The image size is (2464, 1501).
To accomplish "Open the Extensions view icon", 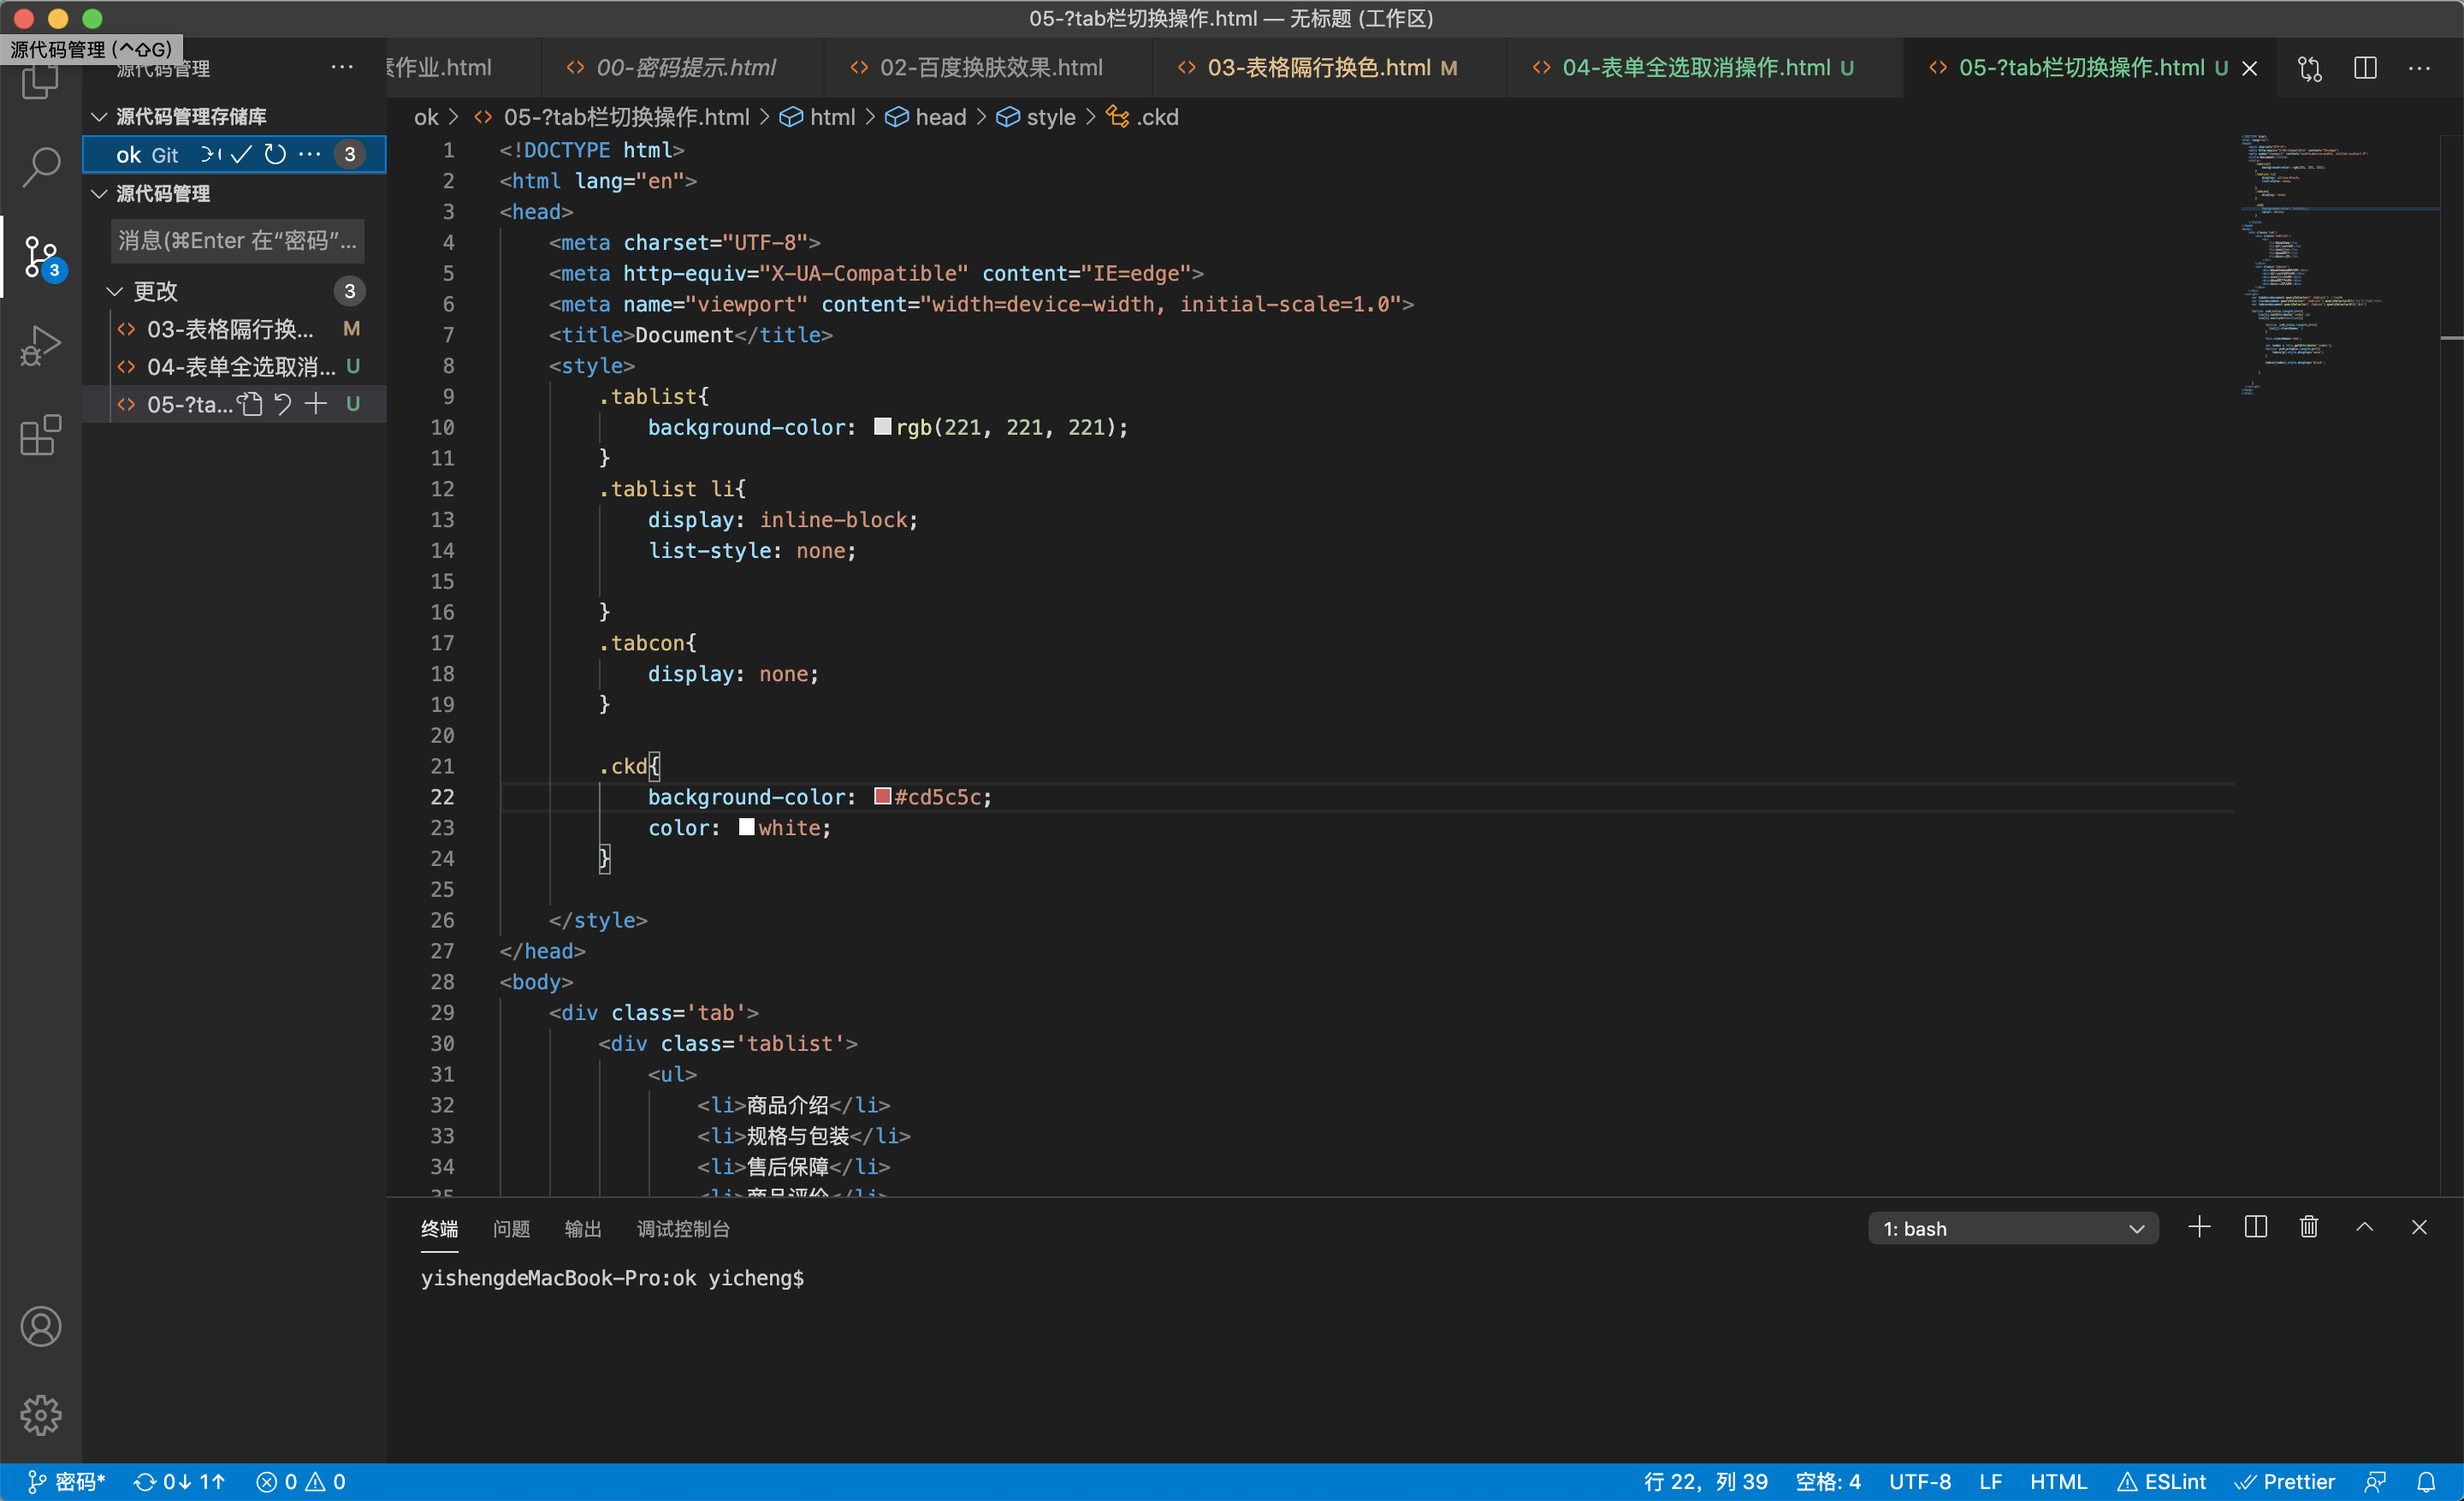I will click(x=41, y=435).
